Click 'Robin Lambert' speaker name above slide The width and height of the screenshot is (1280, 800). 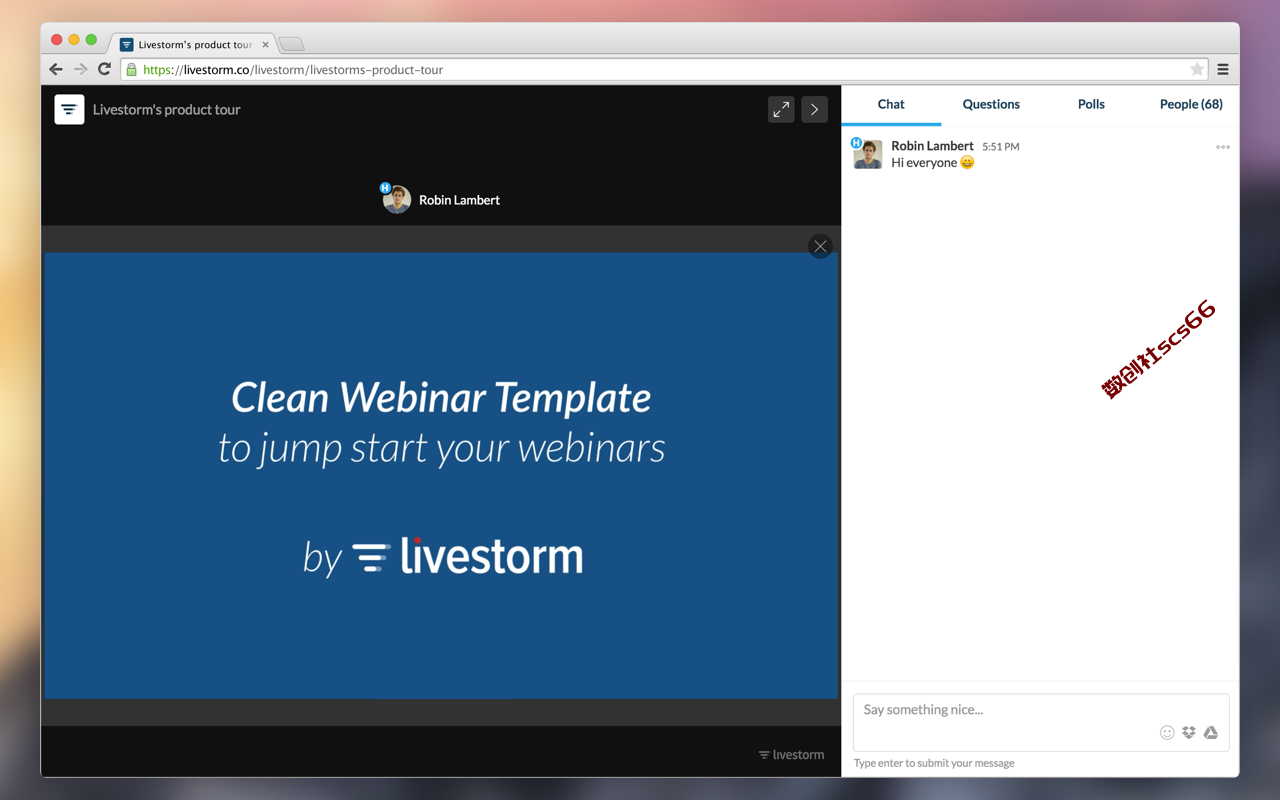[459, 200]
